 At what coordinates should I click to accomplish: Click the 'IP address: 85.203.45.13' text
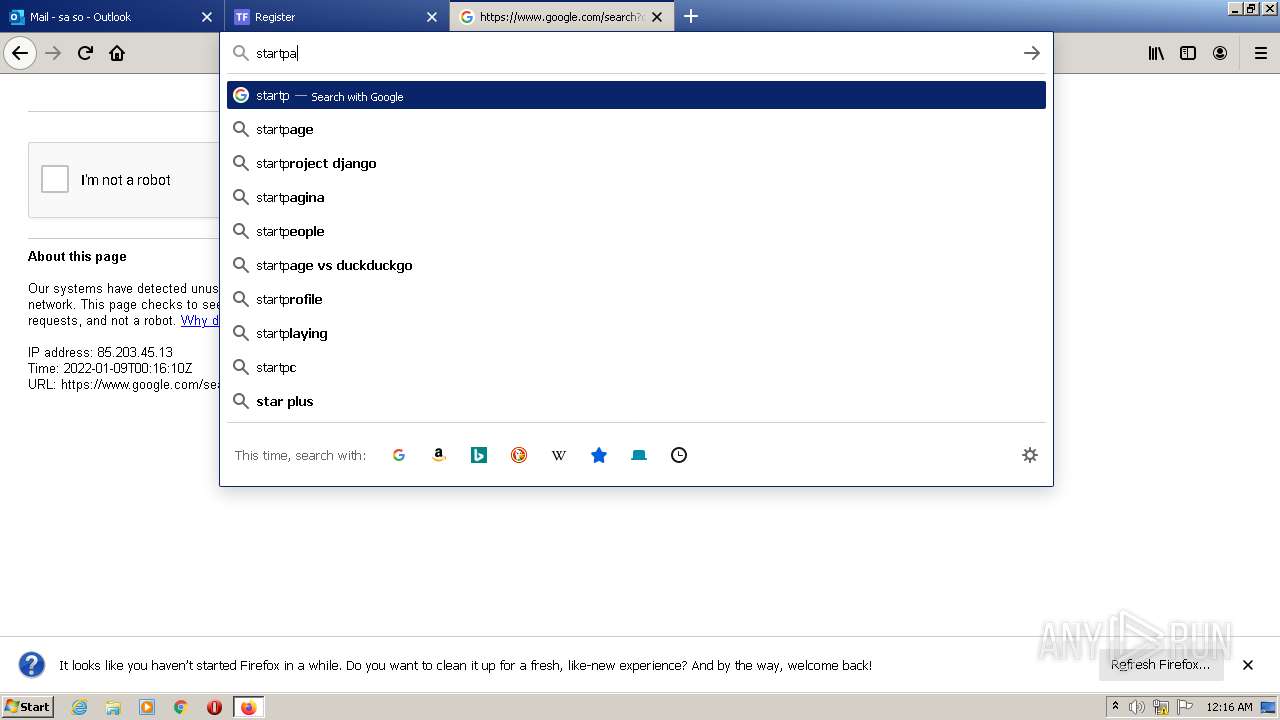pos(100,353)
